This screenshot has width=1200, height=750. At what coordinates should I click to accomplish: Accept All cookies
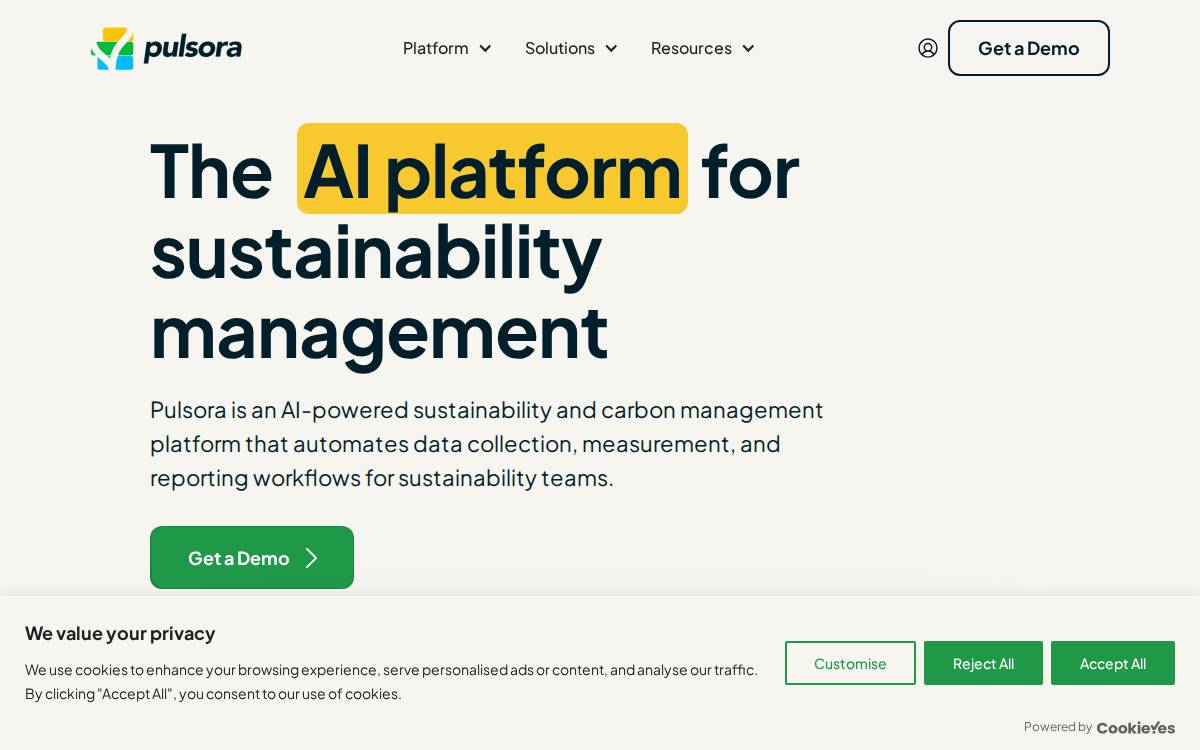coord(1113,663)
